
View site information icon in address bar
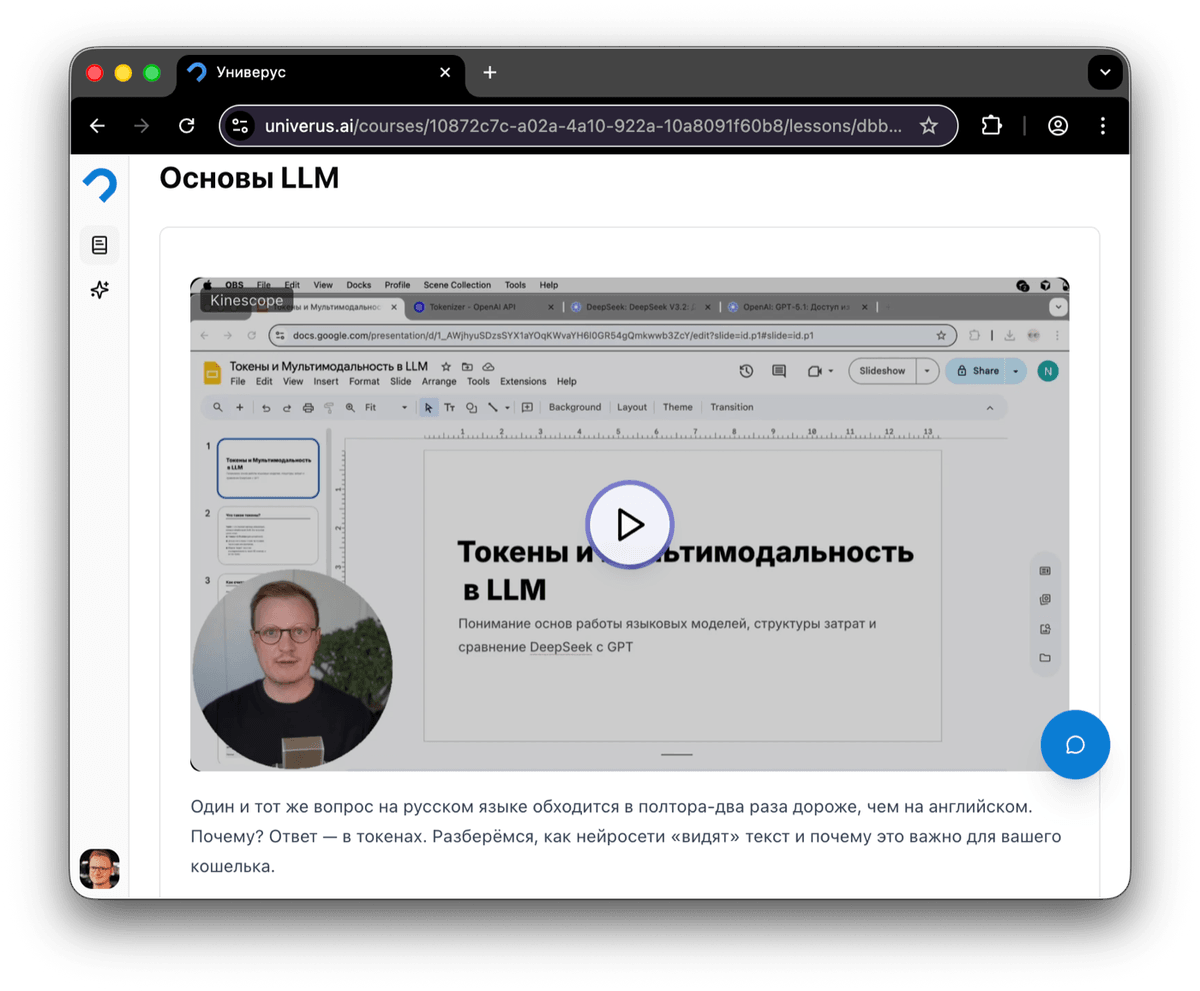240,126
